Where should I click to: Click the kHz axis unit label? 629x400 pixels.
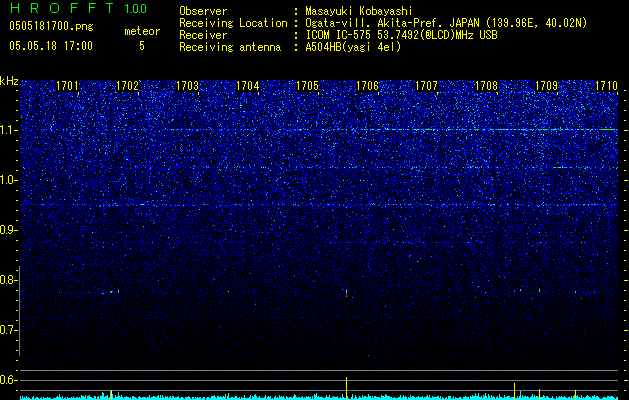coord(9,81)
